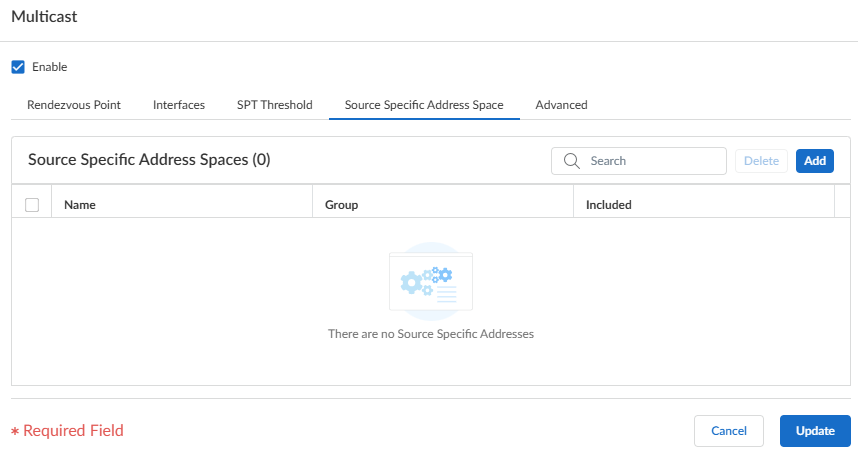Click the "no Source Specific Addresses" message
The height and width of the screenshot is (474, 858).
pos(431,334)
